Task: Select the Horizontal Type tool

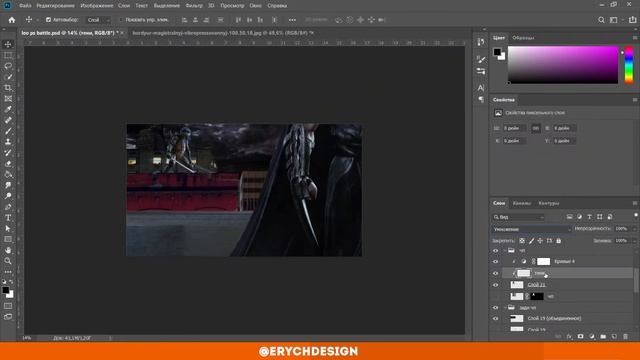Action: tap(8, 218)
